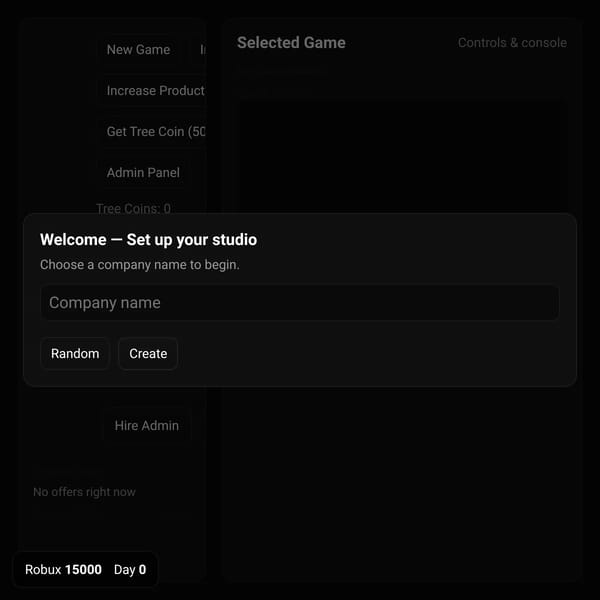
Task: Start a New Game in the sidebar
Action: [x=139, y=50]
